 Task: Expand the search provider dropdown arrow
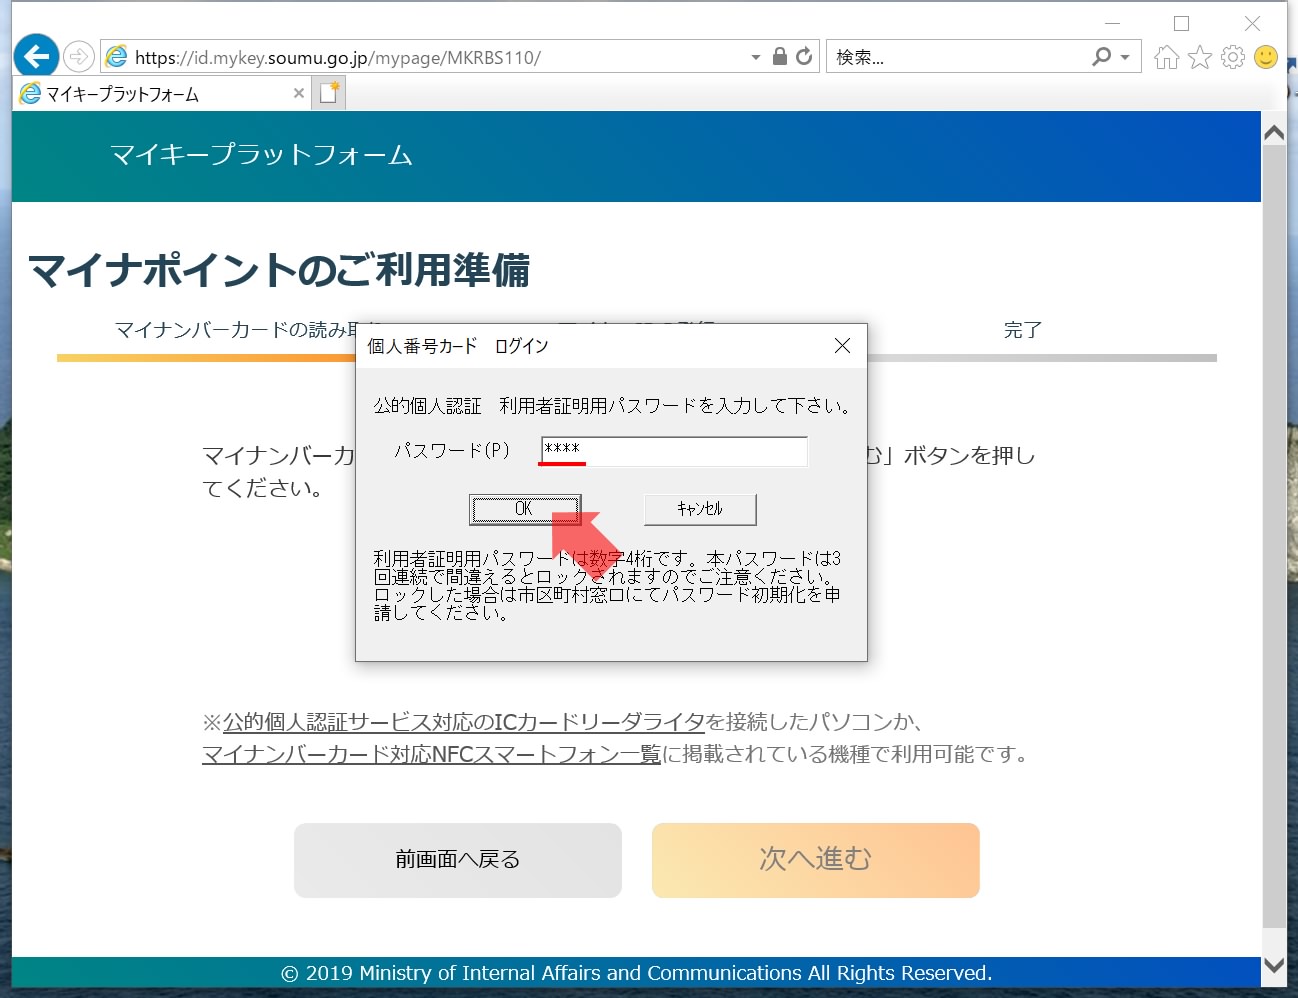click(1125, 57)
